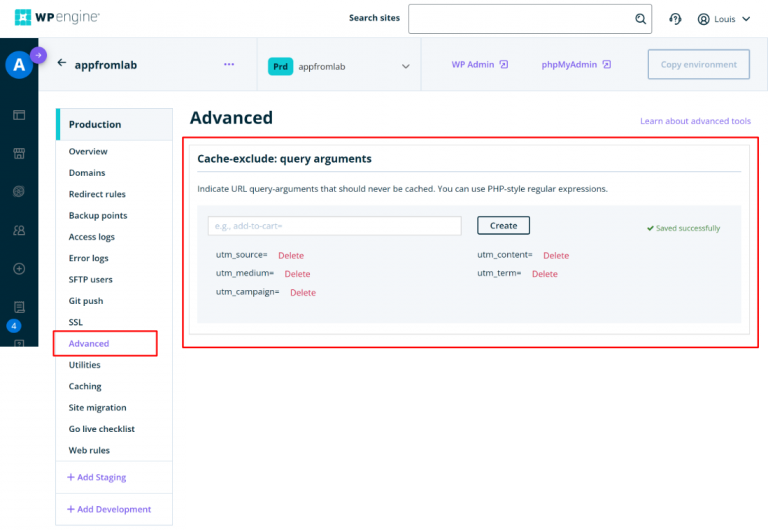
Task: Open Redirect rules
Action: tap(97, 194)
